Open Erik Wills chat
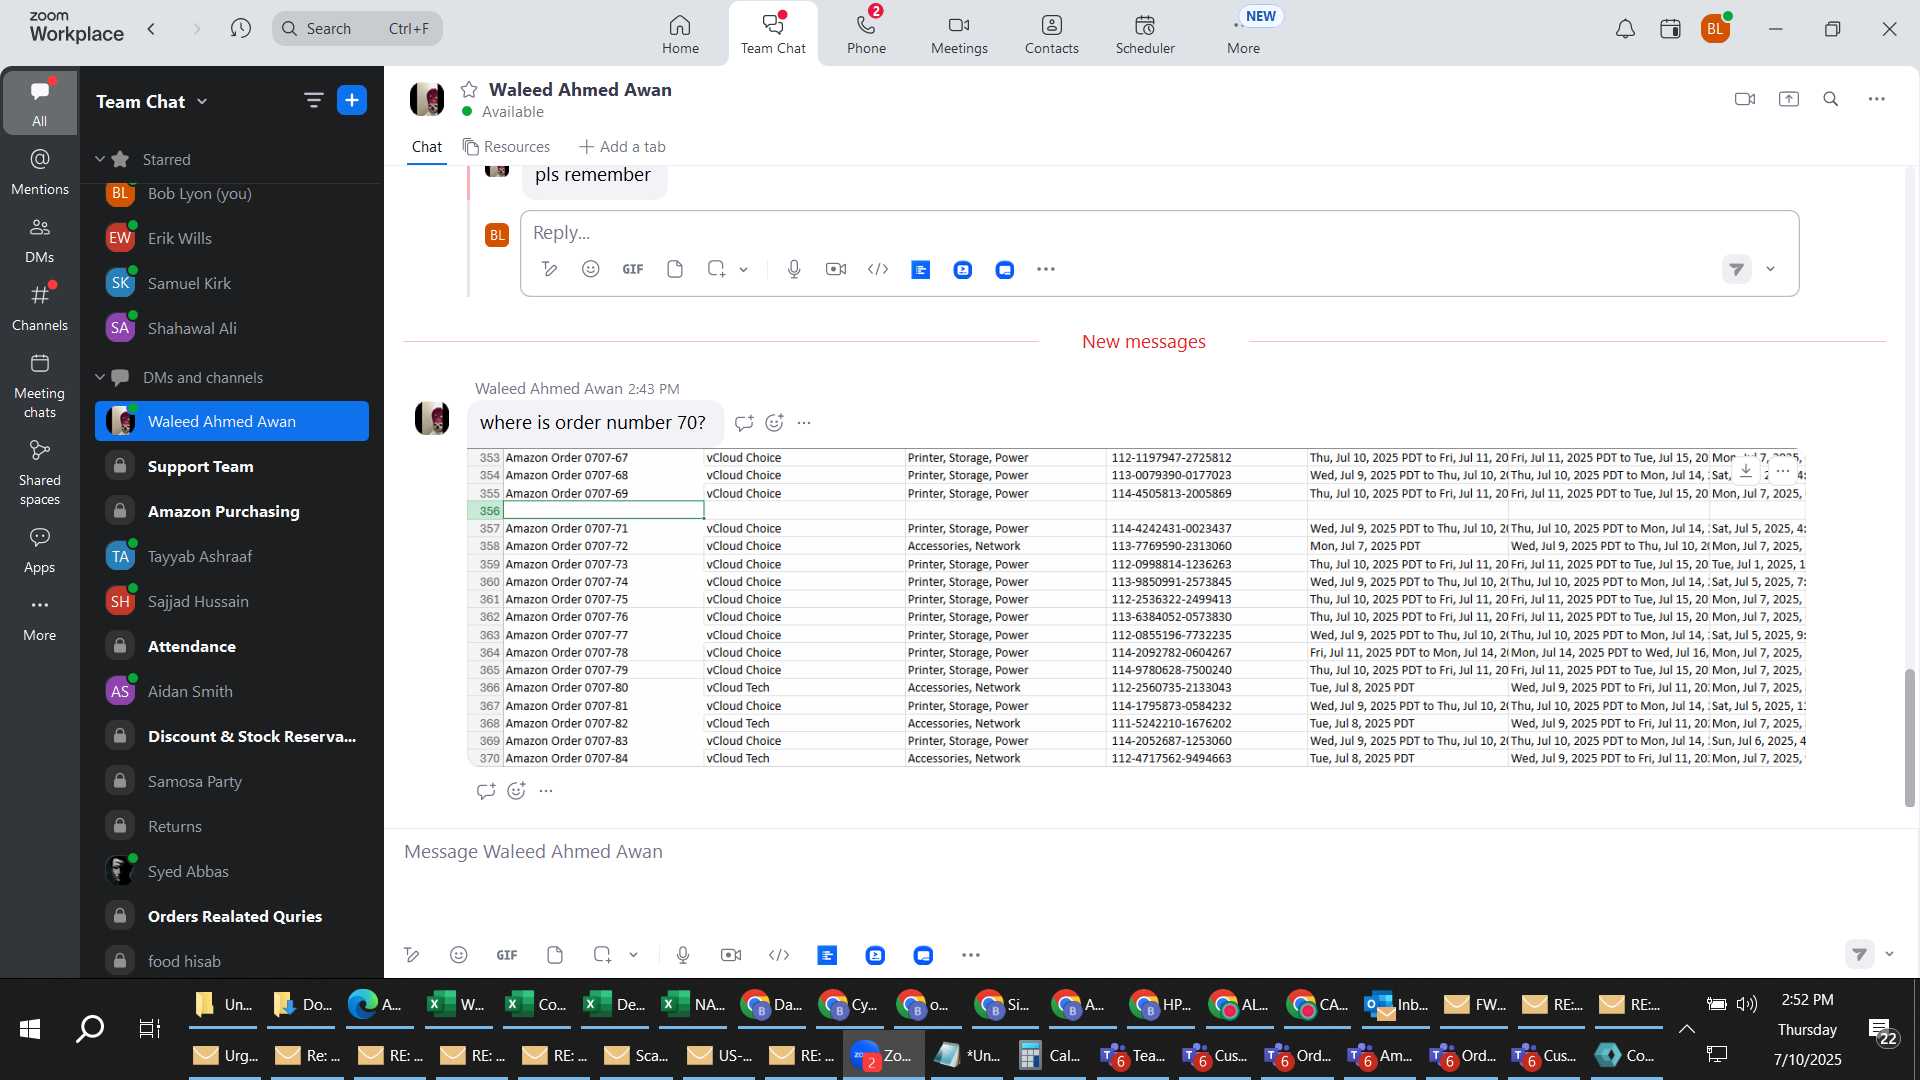Image resolution: width=1920 pixels, height=1080 pixels. [232, 238]
